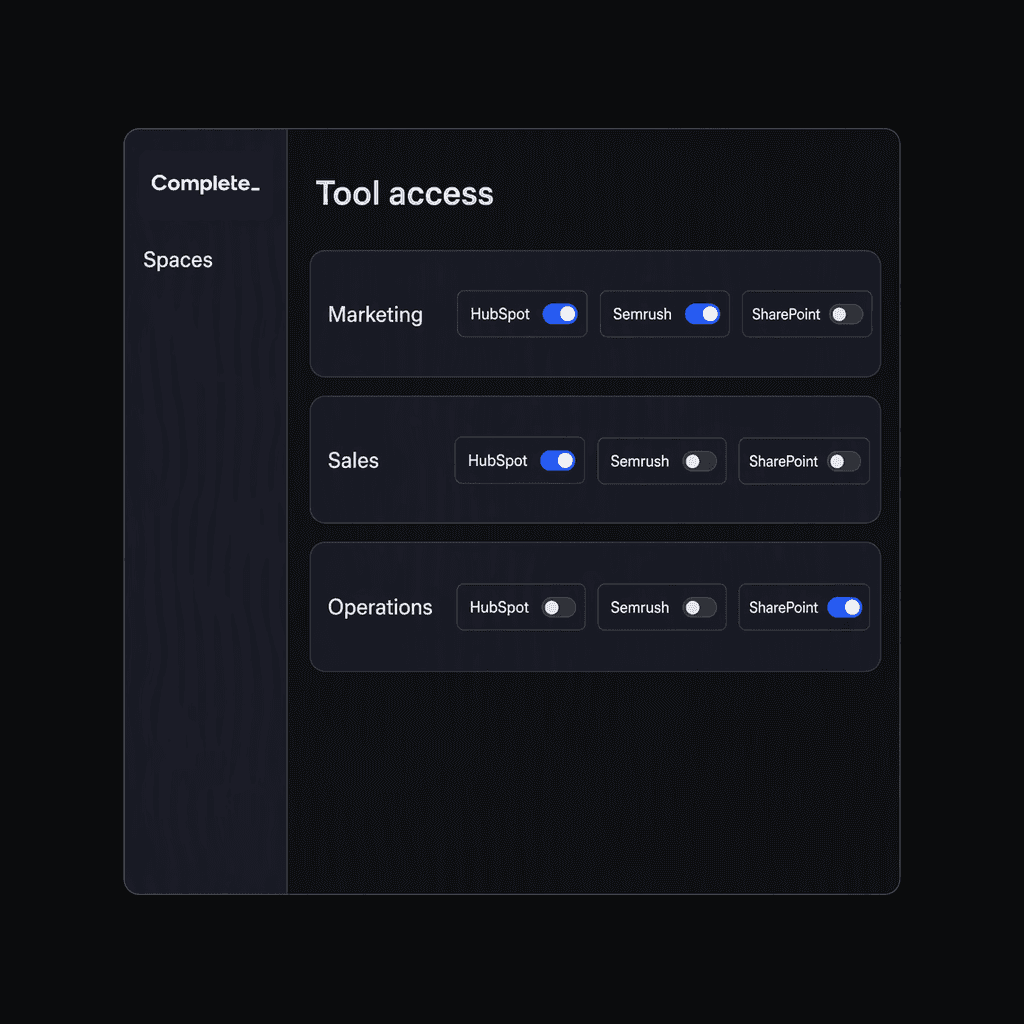Switch on SharePoint toggle for Sales

click(x=844, y=462)
